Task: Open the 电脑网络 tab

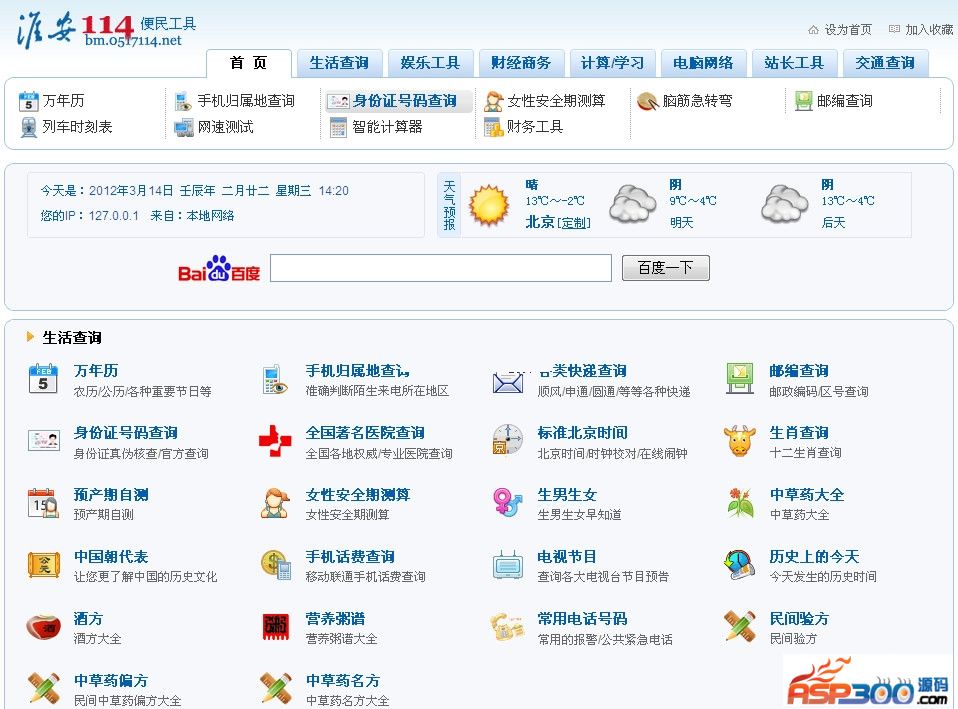Action: click(703, 63)
